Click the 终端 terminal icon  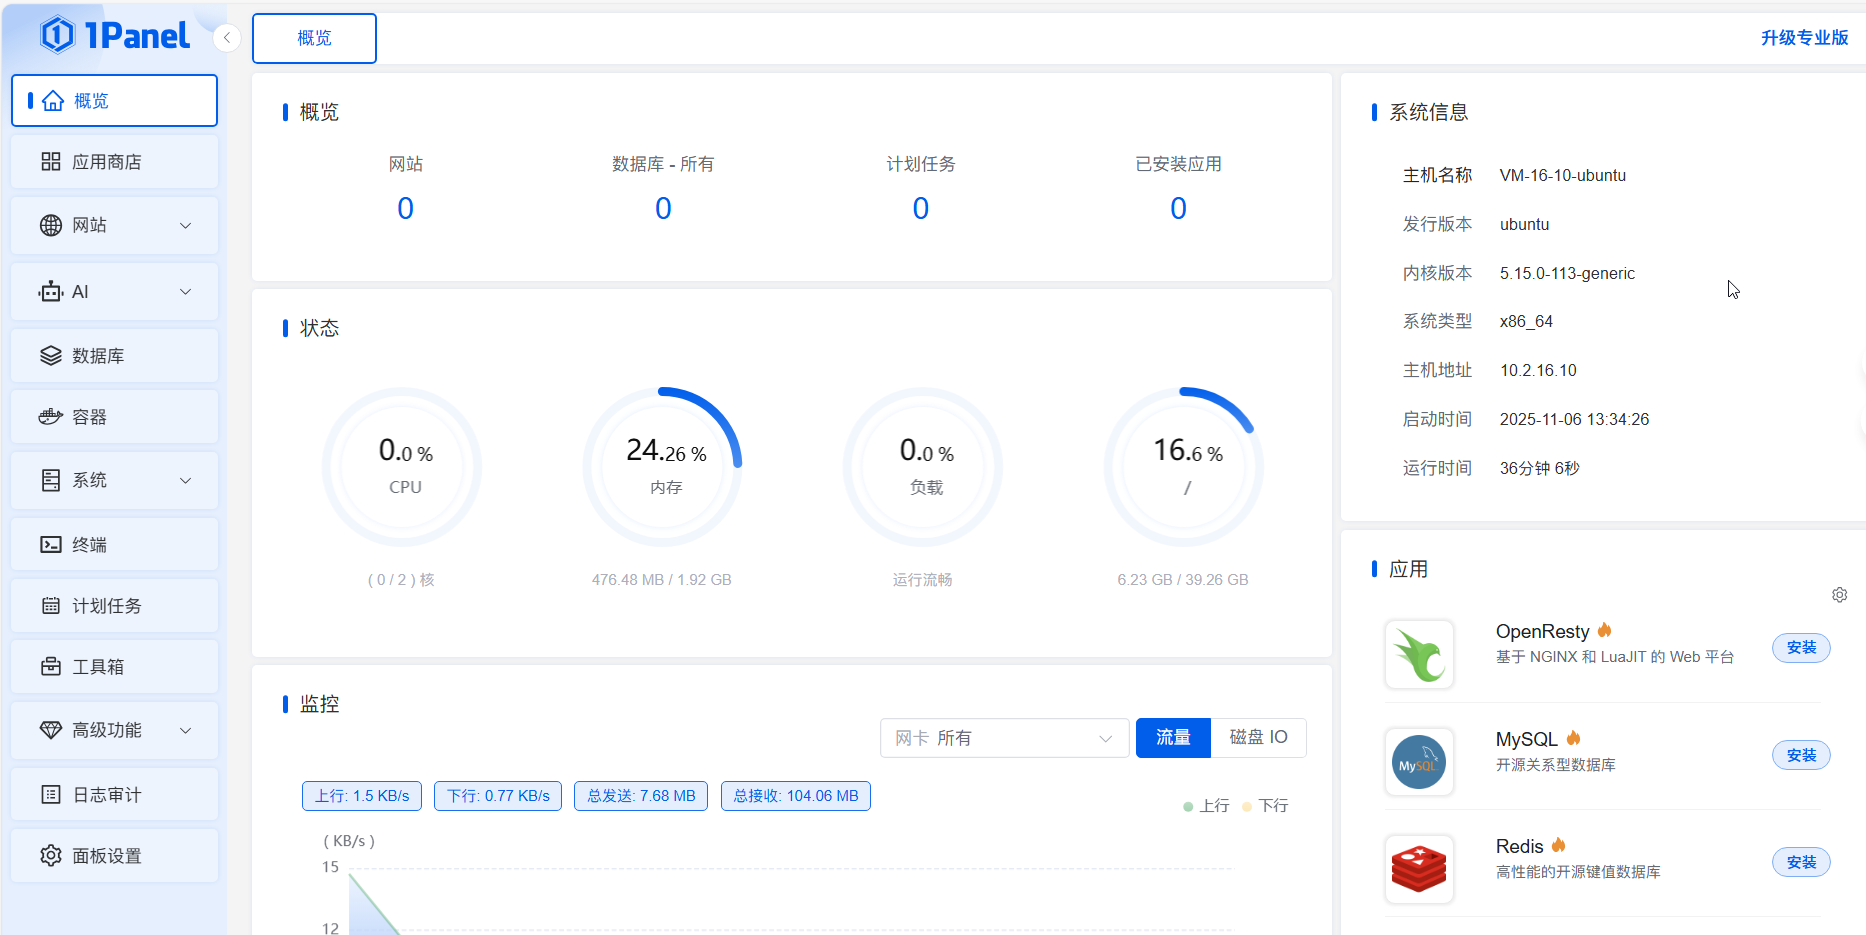tap(51, 545)
